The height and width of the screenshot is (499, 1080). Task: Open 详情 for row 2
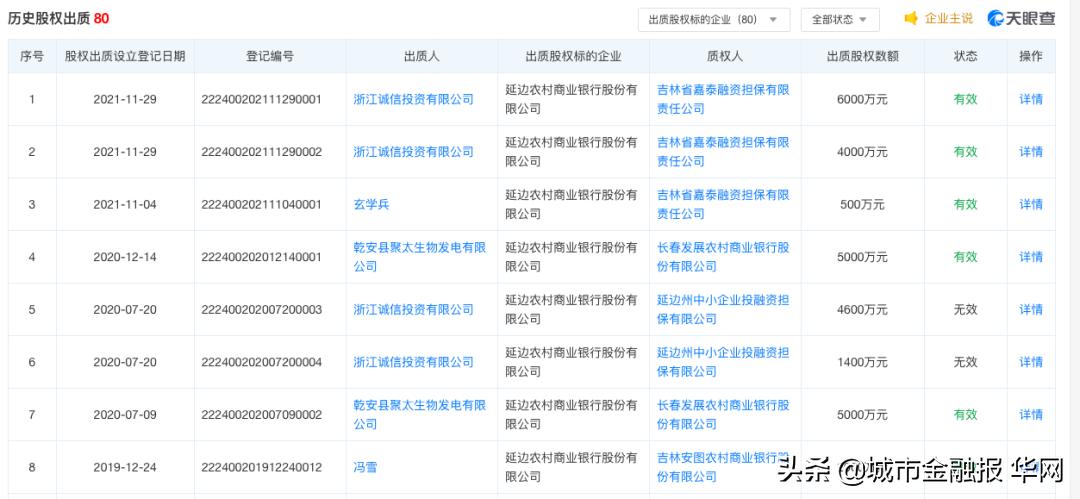(x=1031, y=152)
